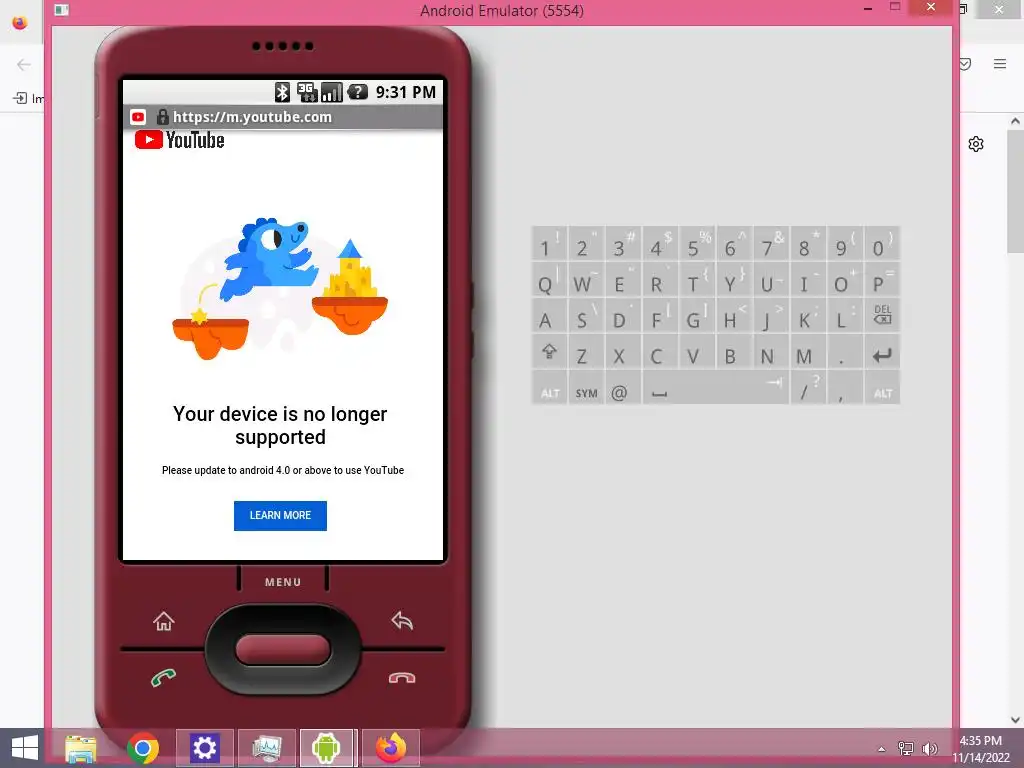1024x768 pixels.
Task: Click the Q key
Action: 549,280
